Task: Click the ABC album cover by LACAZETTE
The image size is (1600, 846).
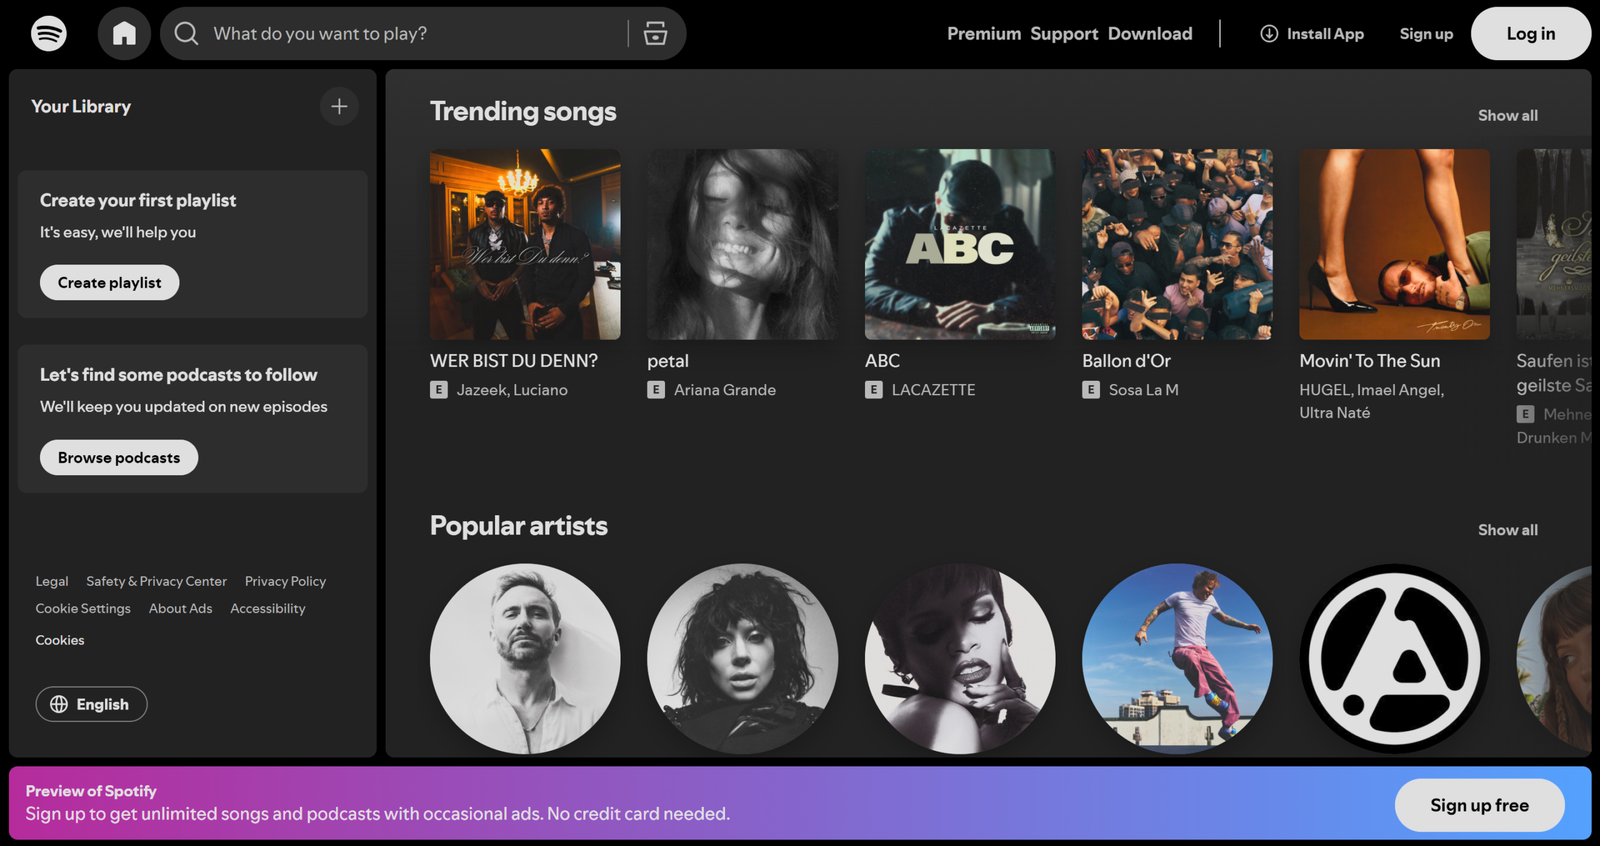Action: point(960,245)
